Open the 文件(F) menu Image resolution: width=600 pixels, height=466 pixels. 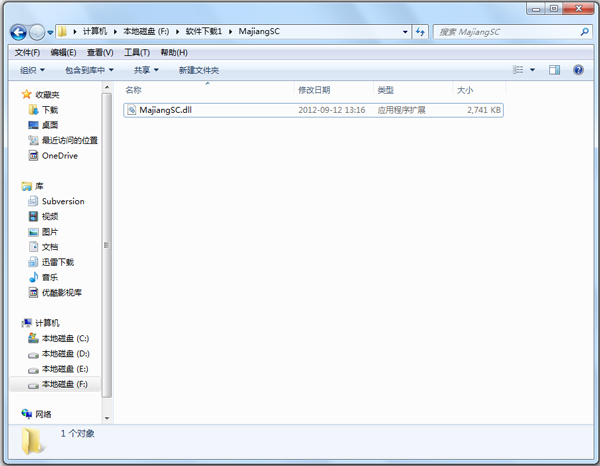(x=27, y=52)
